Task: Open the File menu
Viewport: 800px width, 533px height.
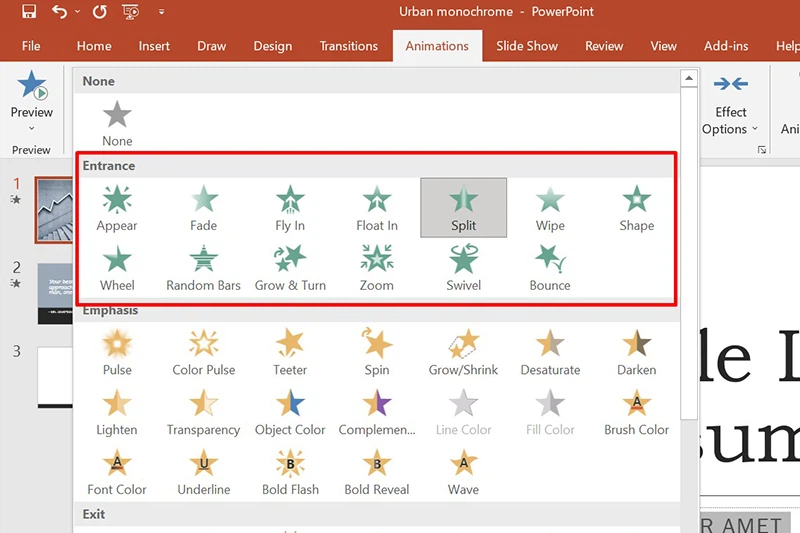Action: pos(31,46)
